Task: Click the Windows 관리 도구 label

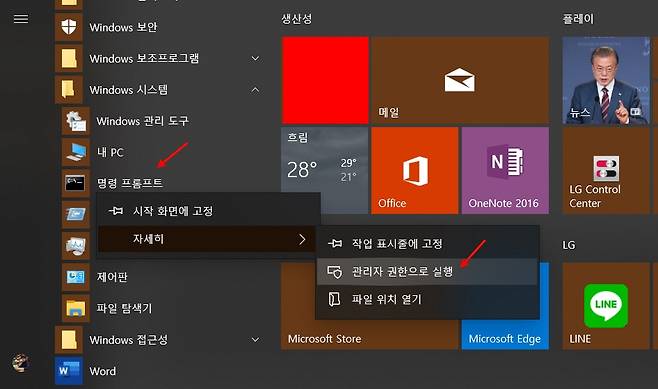Action: click(143, 121)
